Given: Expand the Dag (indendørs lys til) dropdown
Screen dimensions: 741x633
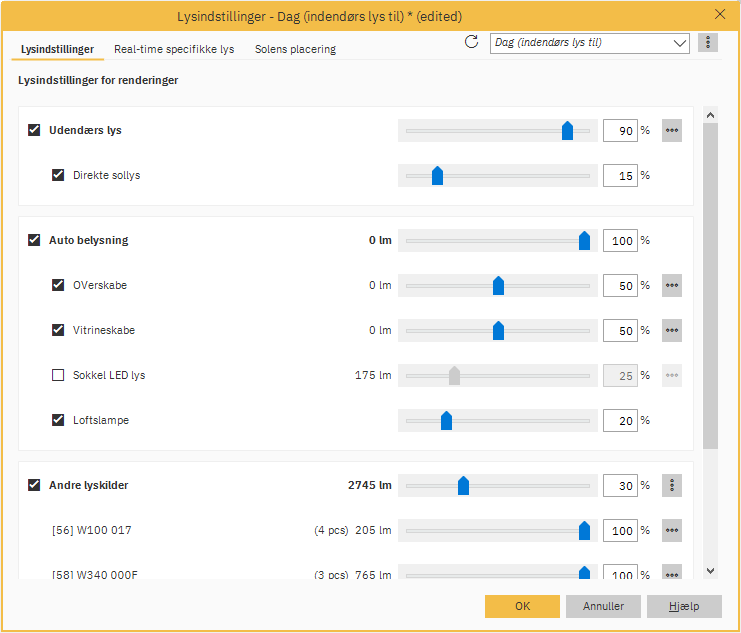Looking at the screenshot, I should coord(680,43).
